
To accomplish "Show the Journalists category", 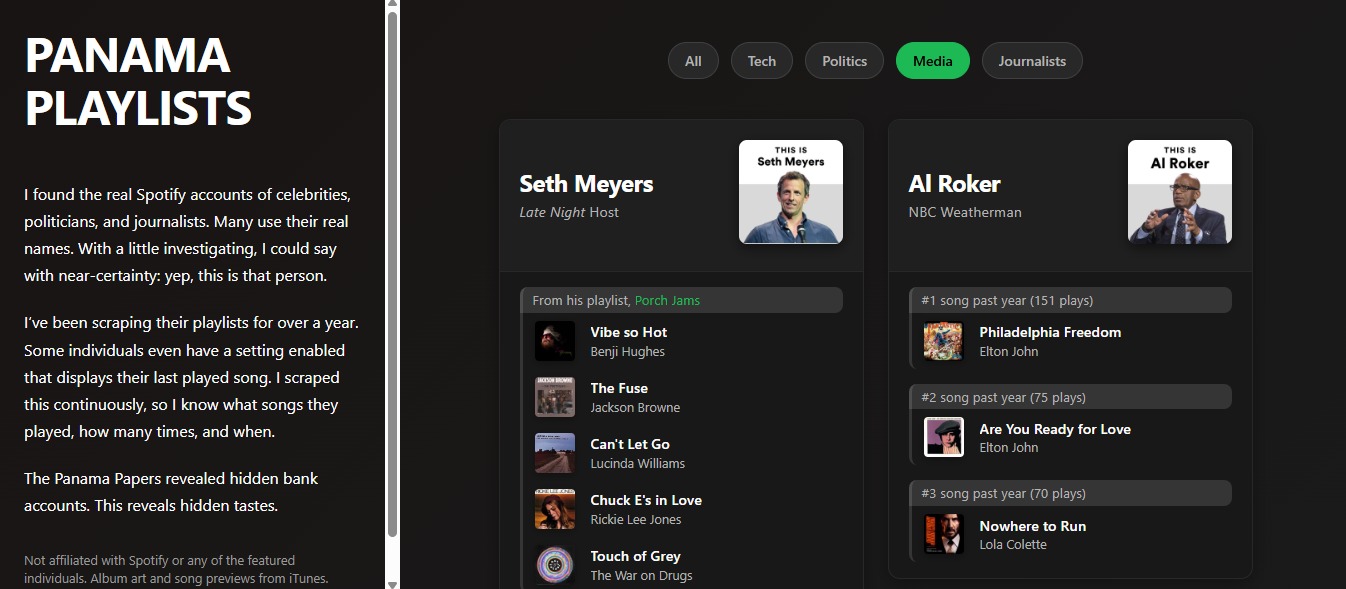I will 1032,61.
